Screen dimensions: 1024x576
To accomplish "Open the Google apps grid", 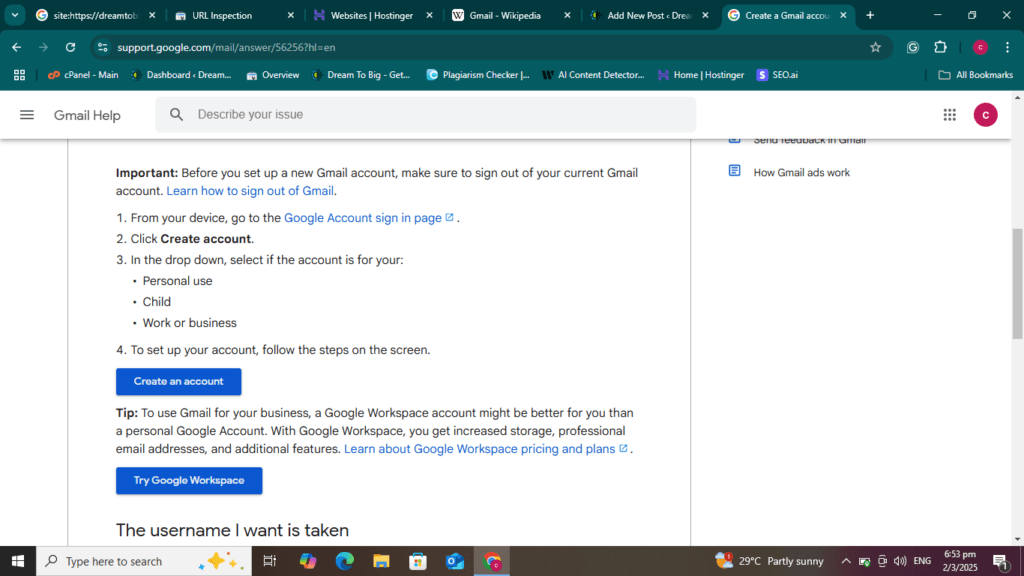I will [x=950, y=115].
